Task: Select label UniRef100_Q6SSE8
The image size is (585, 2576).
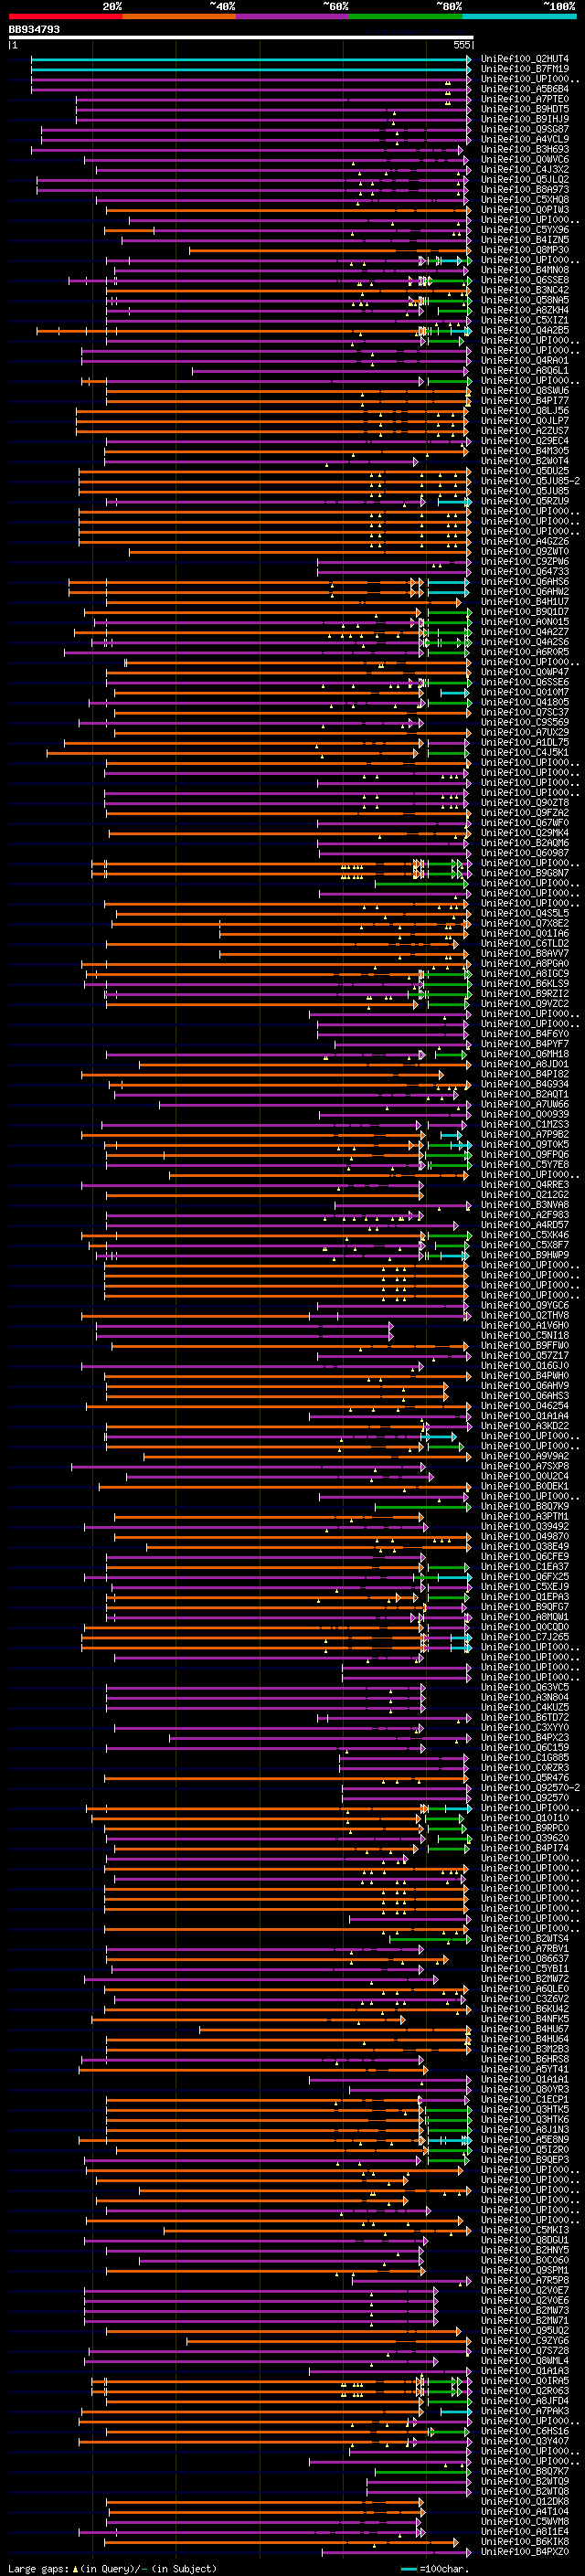Action: [524, 280]
